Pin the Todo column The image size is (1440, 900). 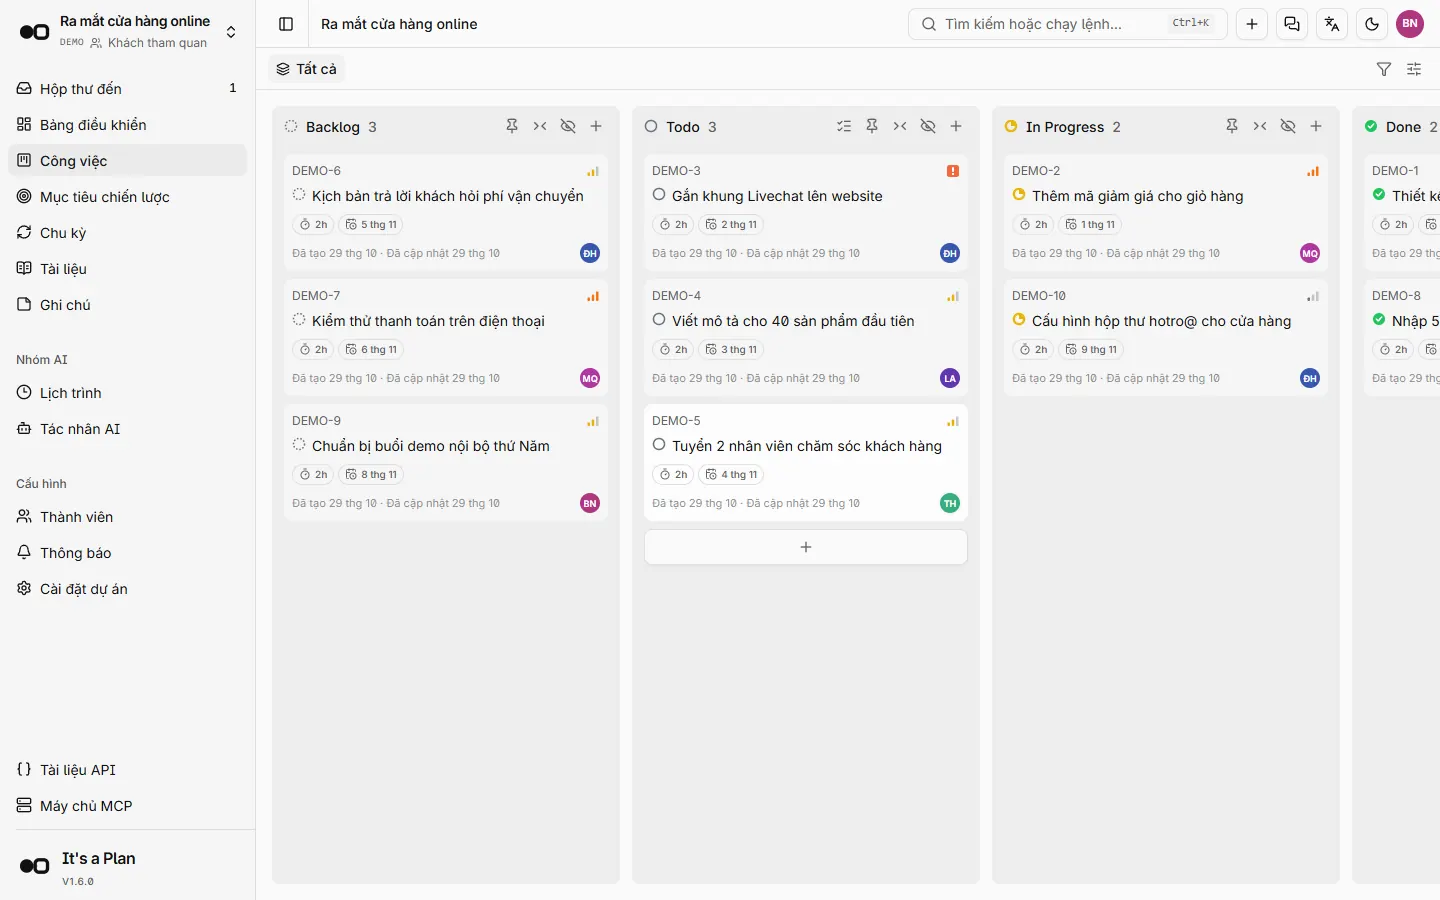click(872, 126)
